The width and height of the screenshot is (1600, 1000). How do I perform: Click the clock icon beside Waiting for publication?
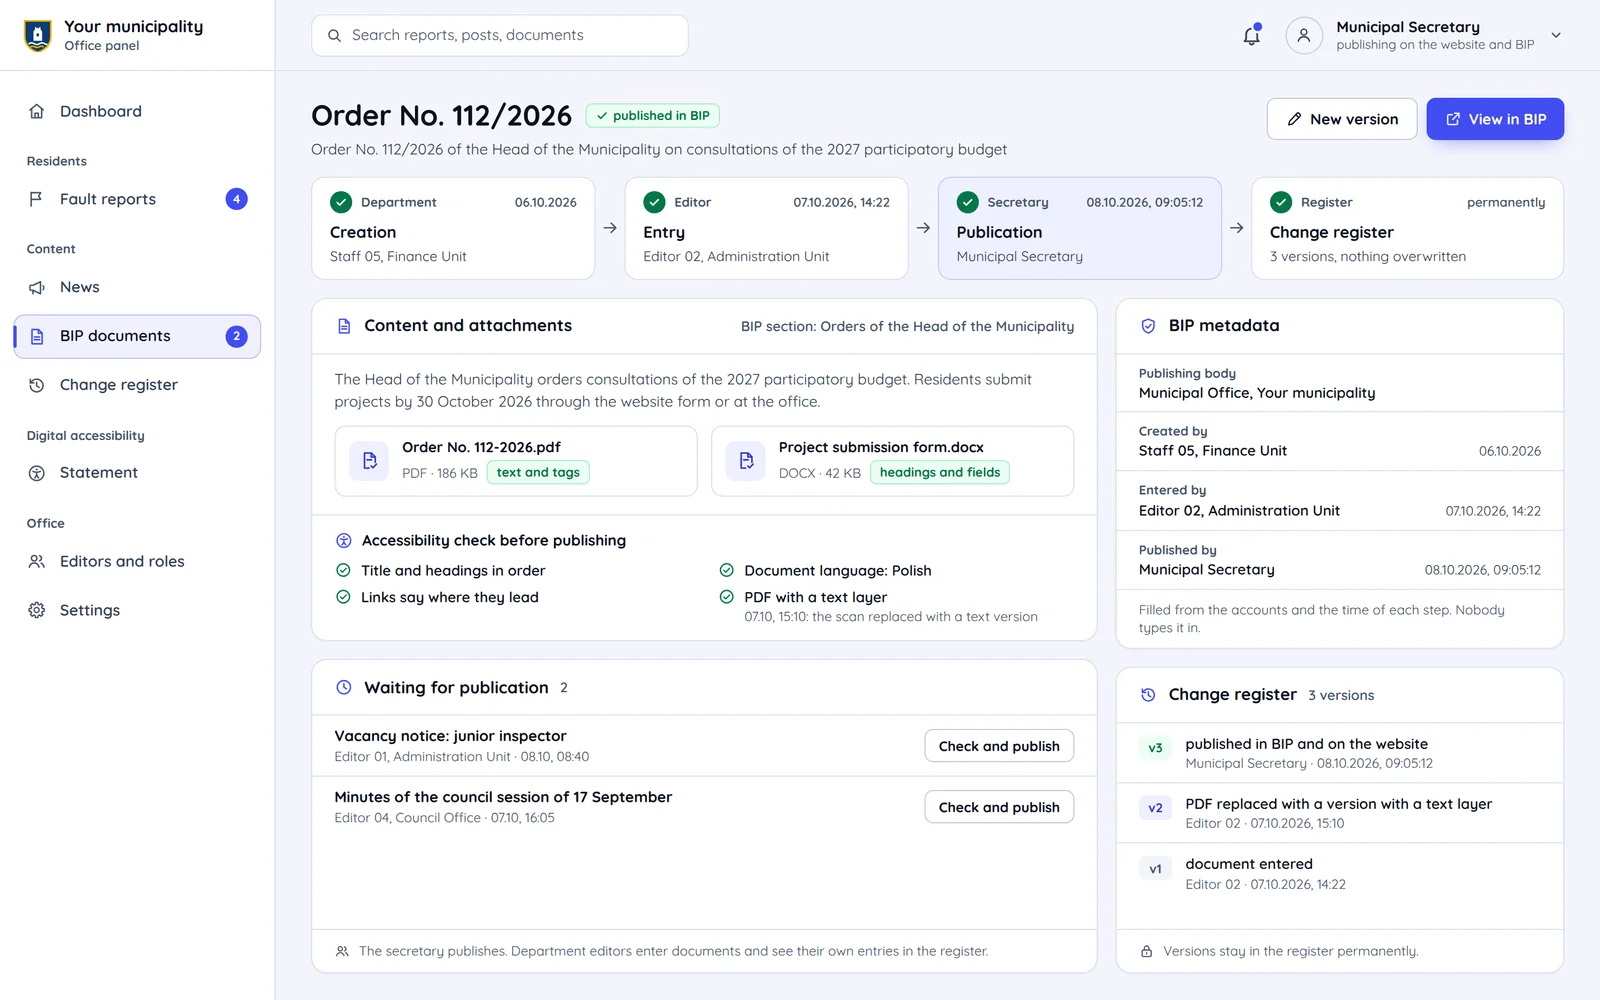(x=344, y=688)
